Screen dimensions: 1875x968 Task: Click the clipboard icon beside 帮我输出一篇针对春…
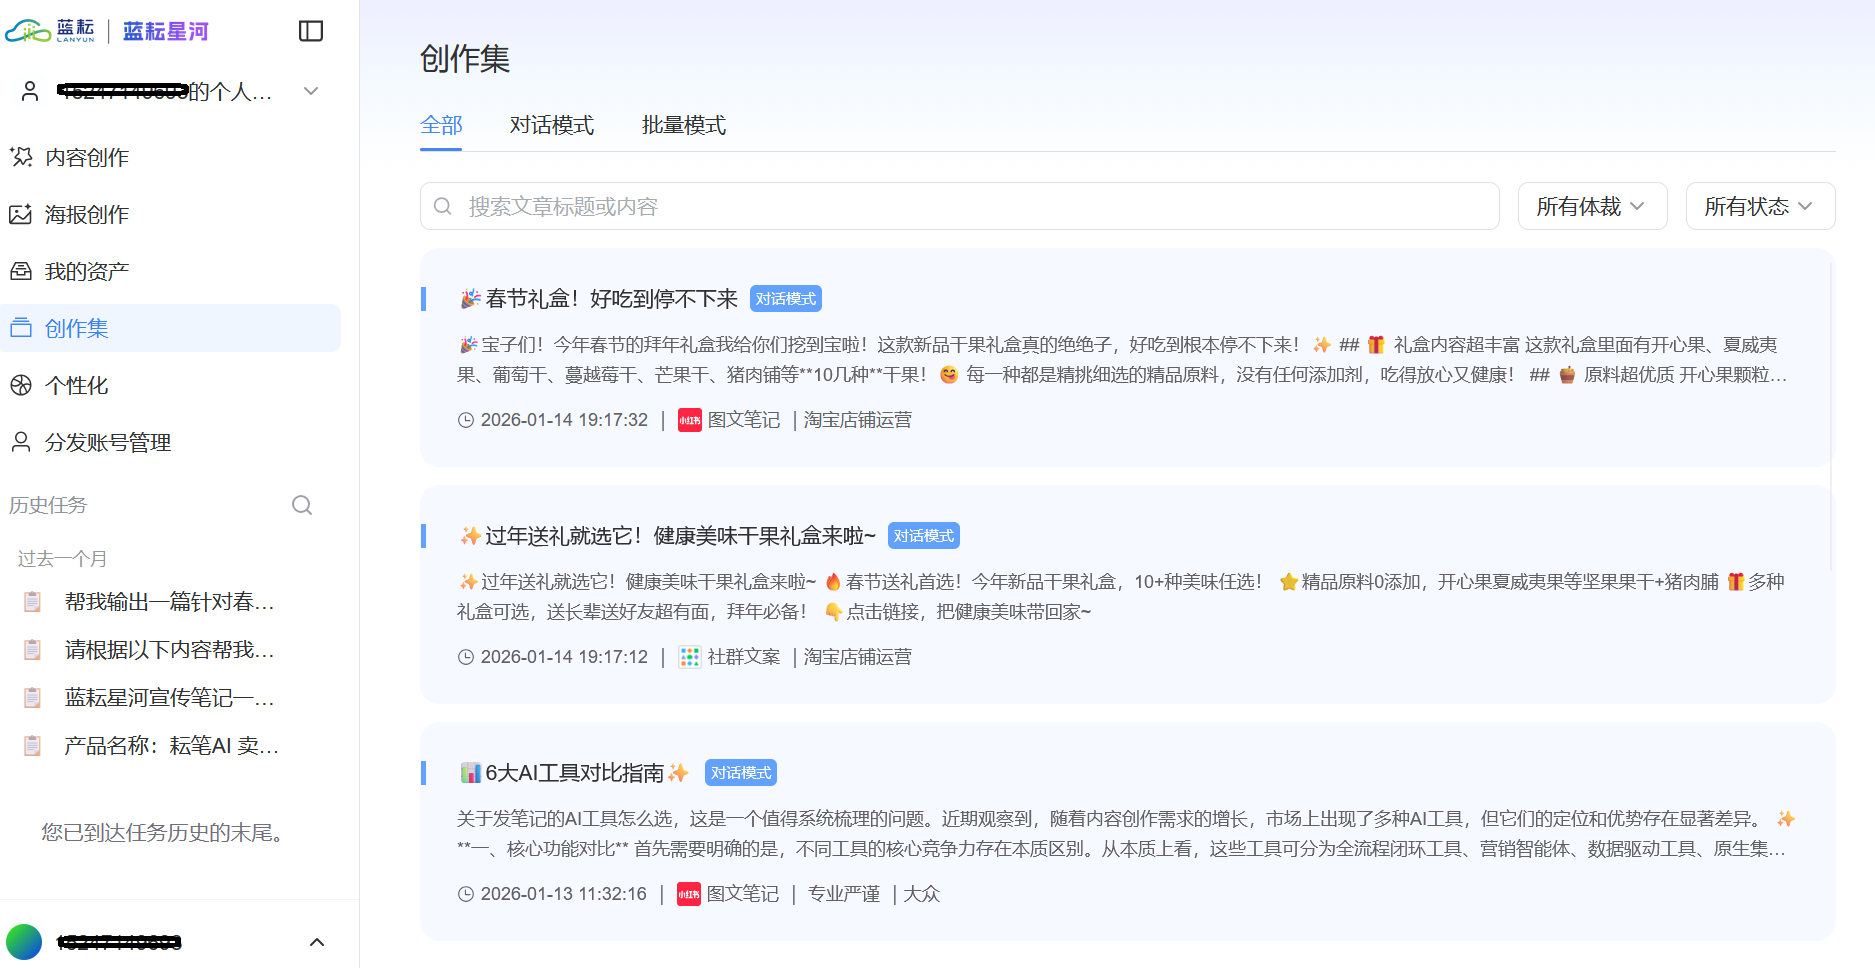click(x=32, y=602)
